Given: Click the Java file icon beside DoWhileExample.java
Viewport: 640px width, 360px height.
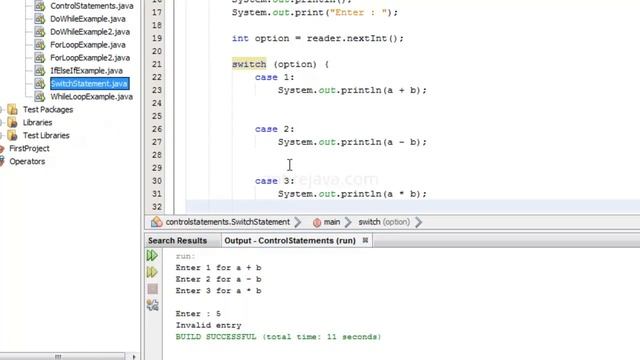Looking at the screenshot, I should coord(40,19).
